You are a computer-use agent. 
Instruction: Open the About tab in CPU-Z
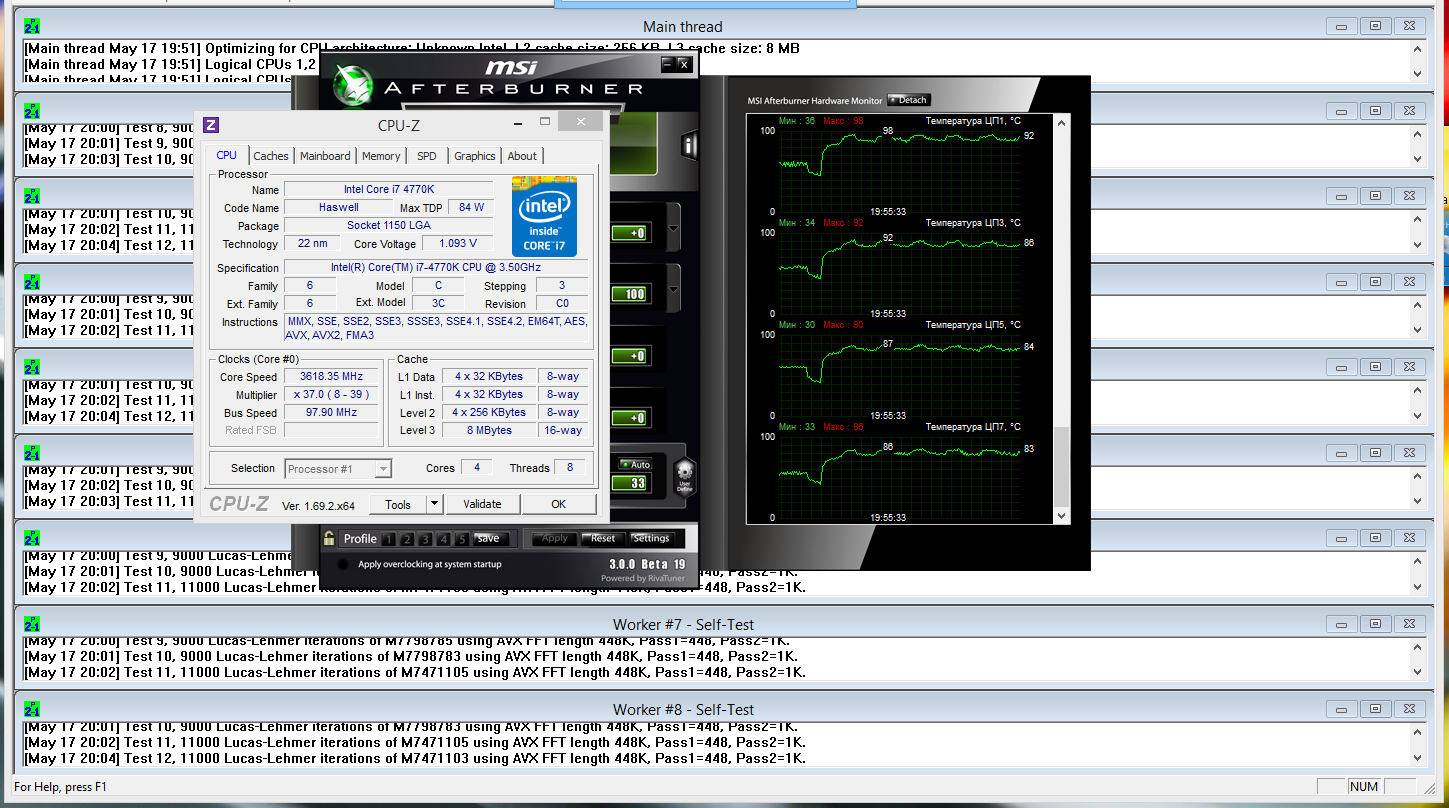522,156
